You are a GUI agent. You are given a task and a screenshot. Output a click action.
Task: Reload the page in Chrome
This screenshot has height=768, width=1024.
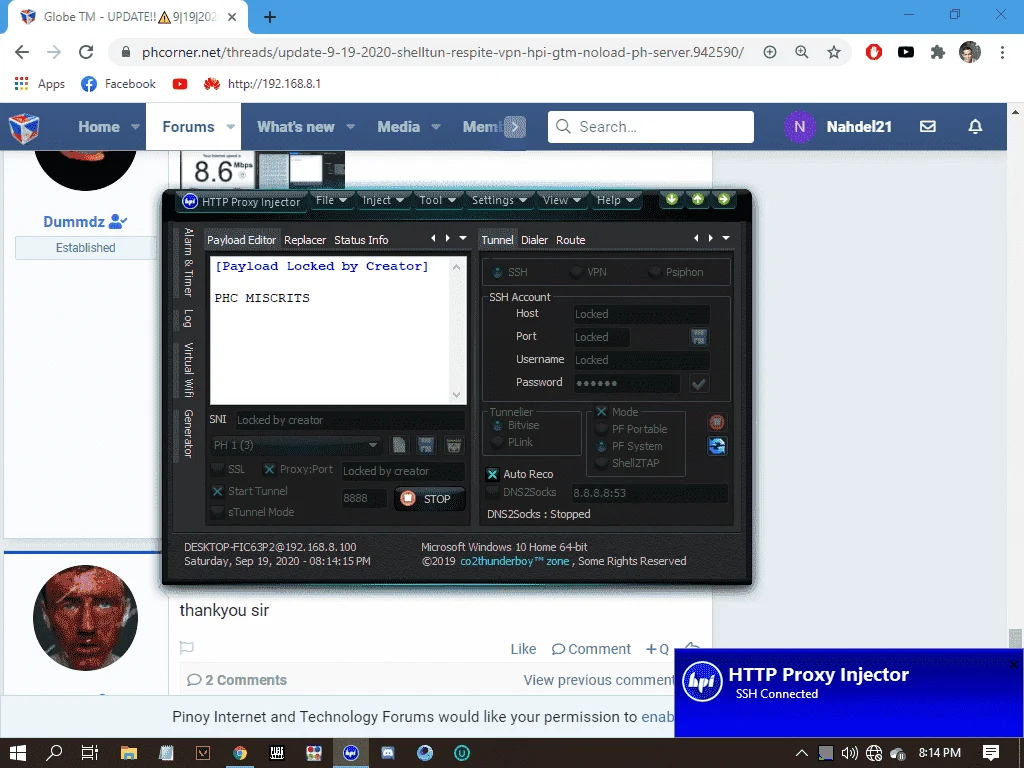(x=86, y=52)
